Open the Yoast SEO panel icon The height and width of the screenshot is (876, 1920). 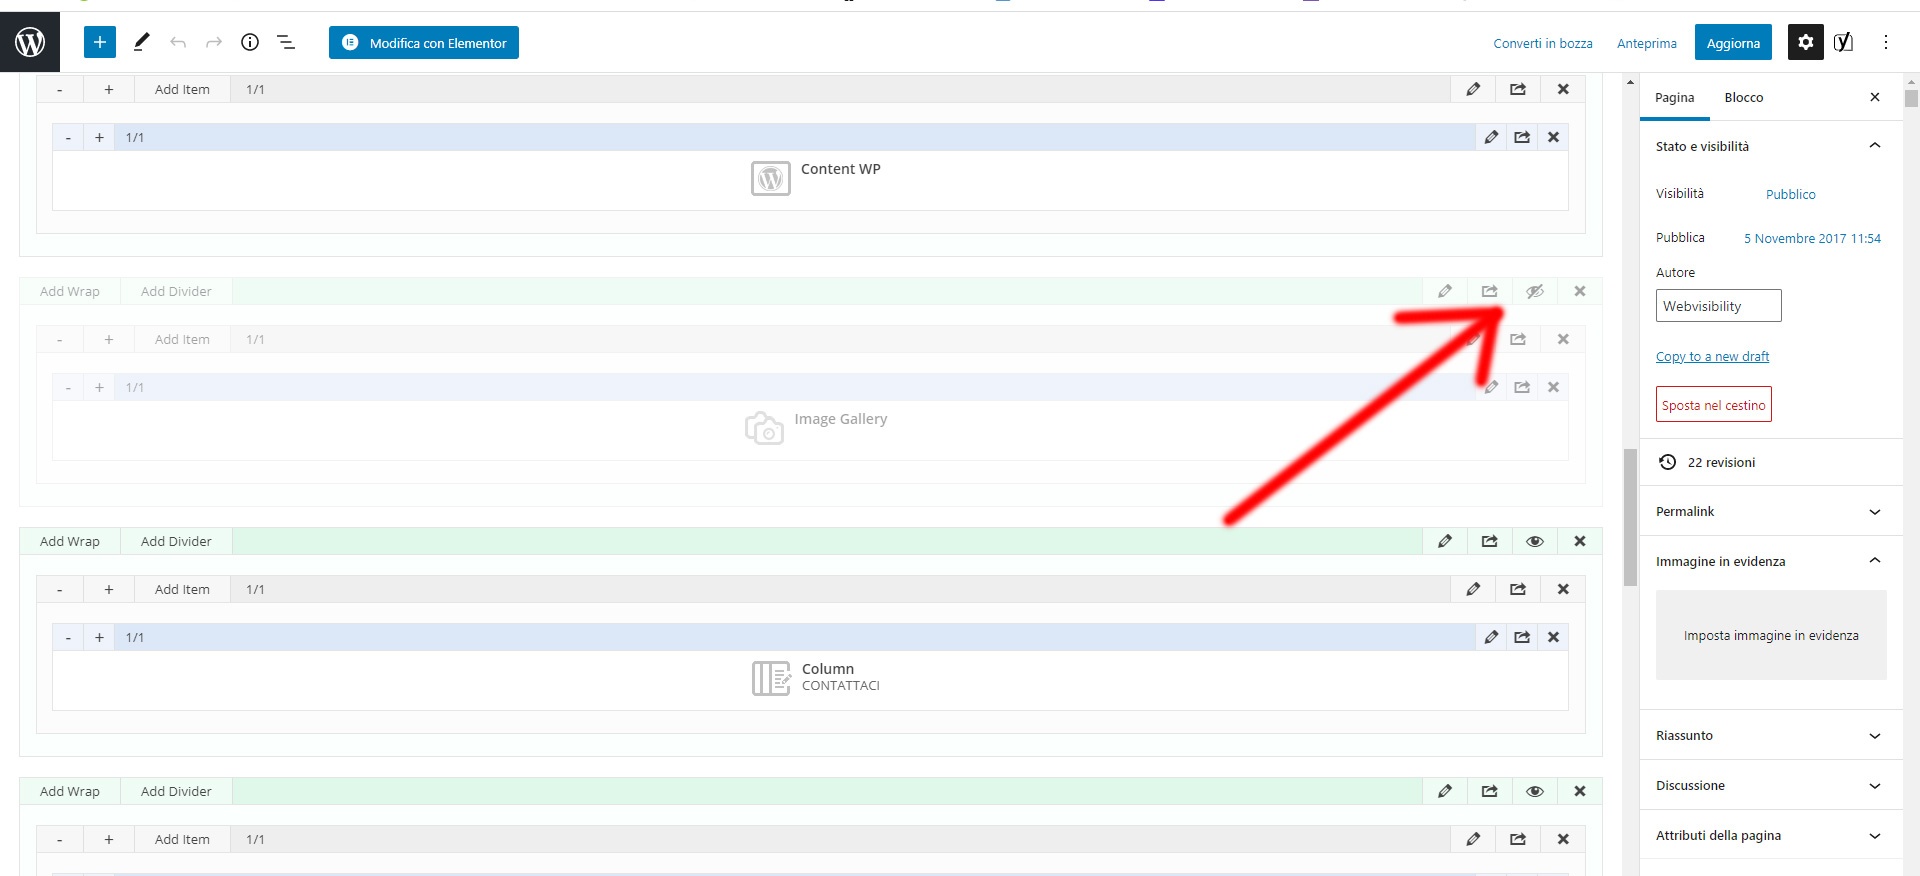(x=1843, y=42)
